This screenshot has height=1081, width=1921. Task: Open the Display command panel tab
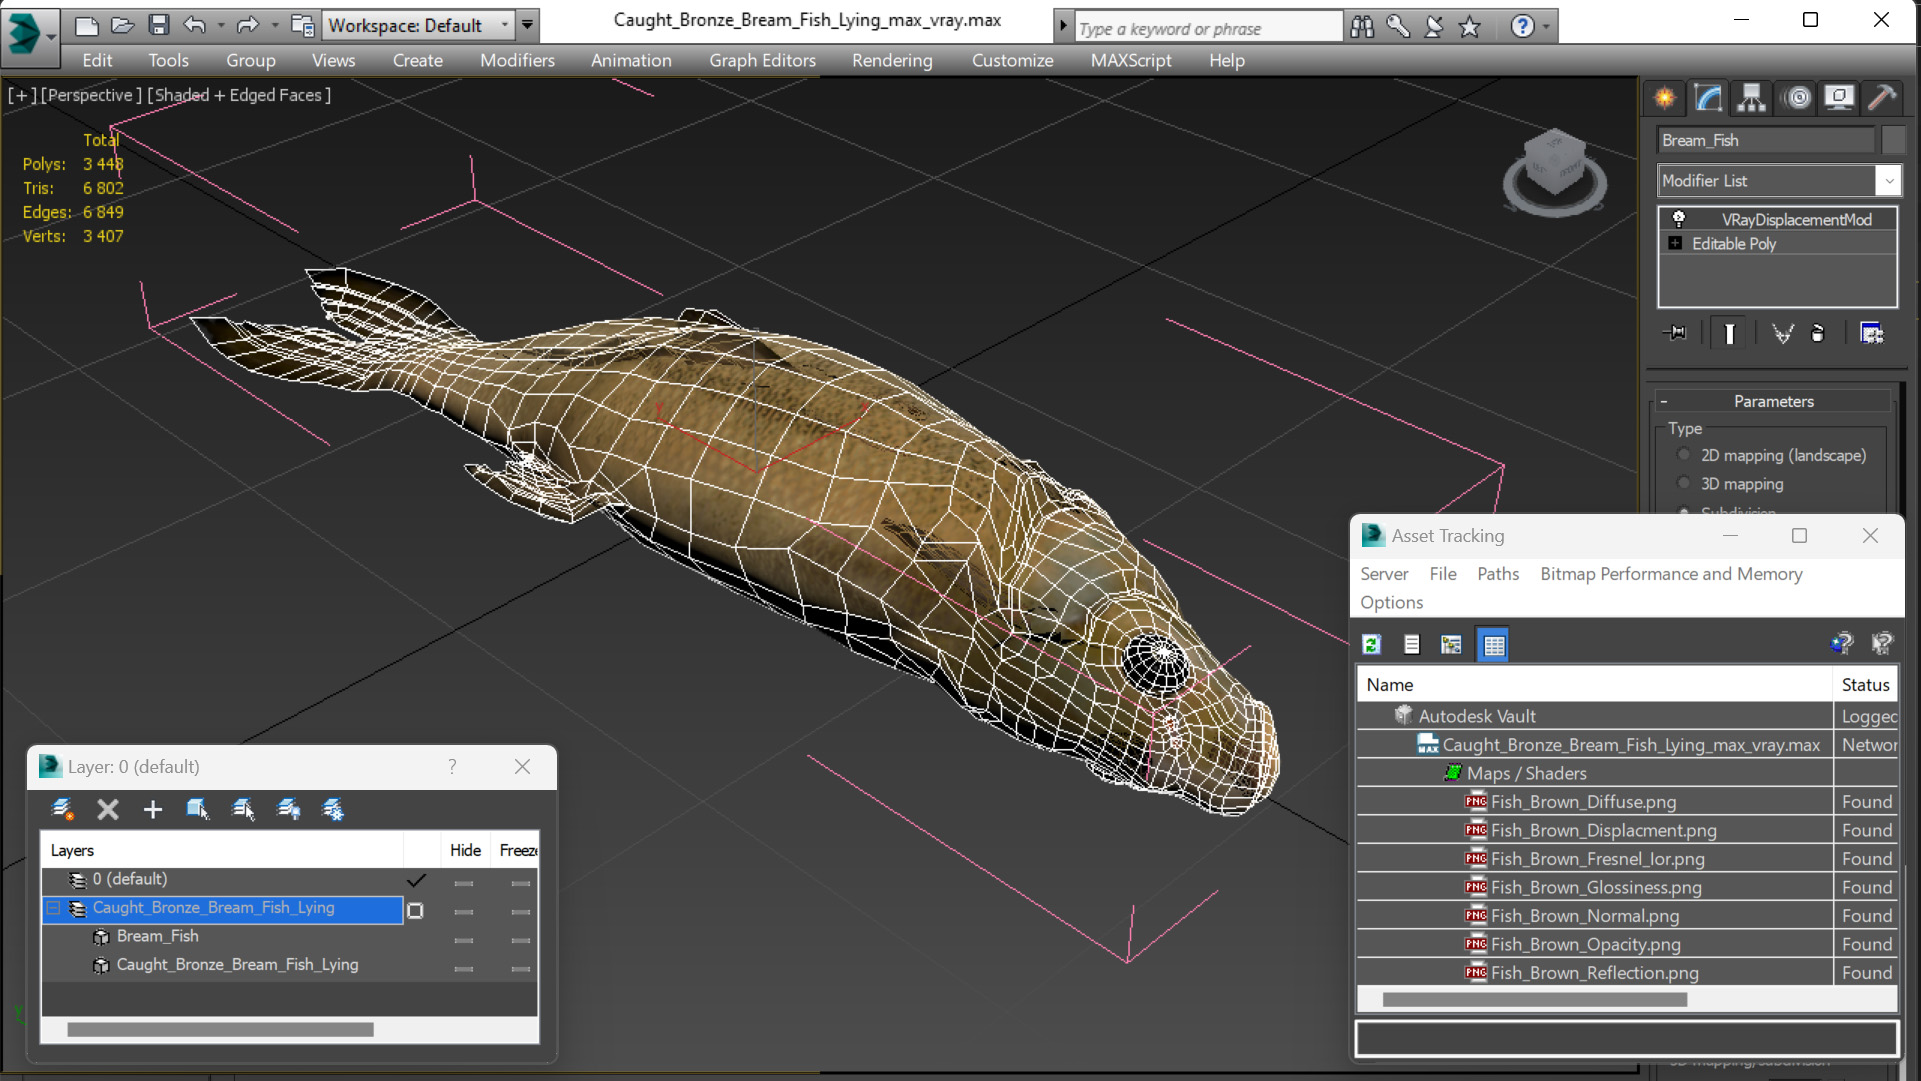[1839, 98]
